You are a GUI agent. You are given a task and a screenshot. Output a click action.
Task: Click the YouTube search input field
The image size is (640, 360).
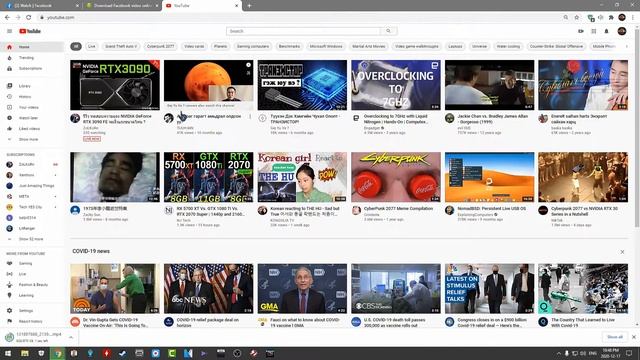(x=303, y=31)
